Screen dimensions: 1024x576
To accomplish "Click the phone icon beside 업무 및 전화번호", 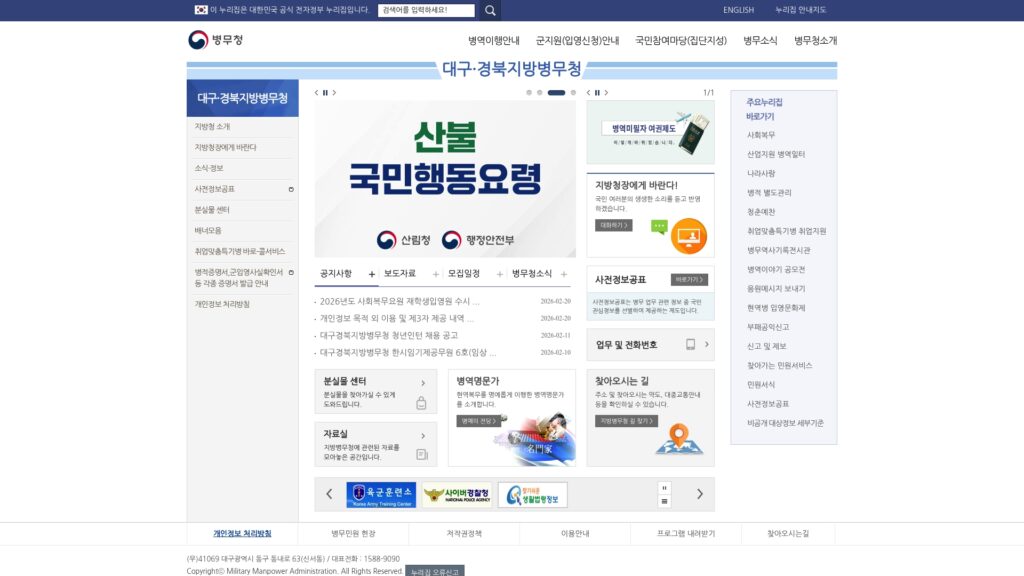I will pyautogui.click(x=690, y=344).
